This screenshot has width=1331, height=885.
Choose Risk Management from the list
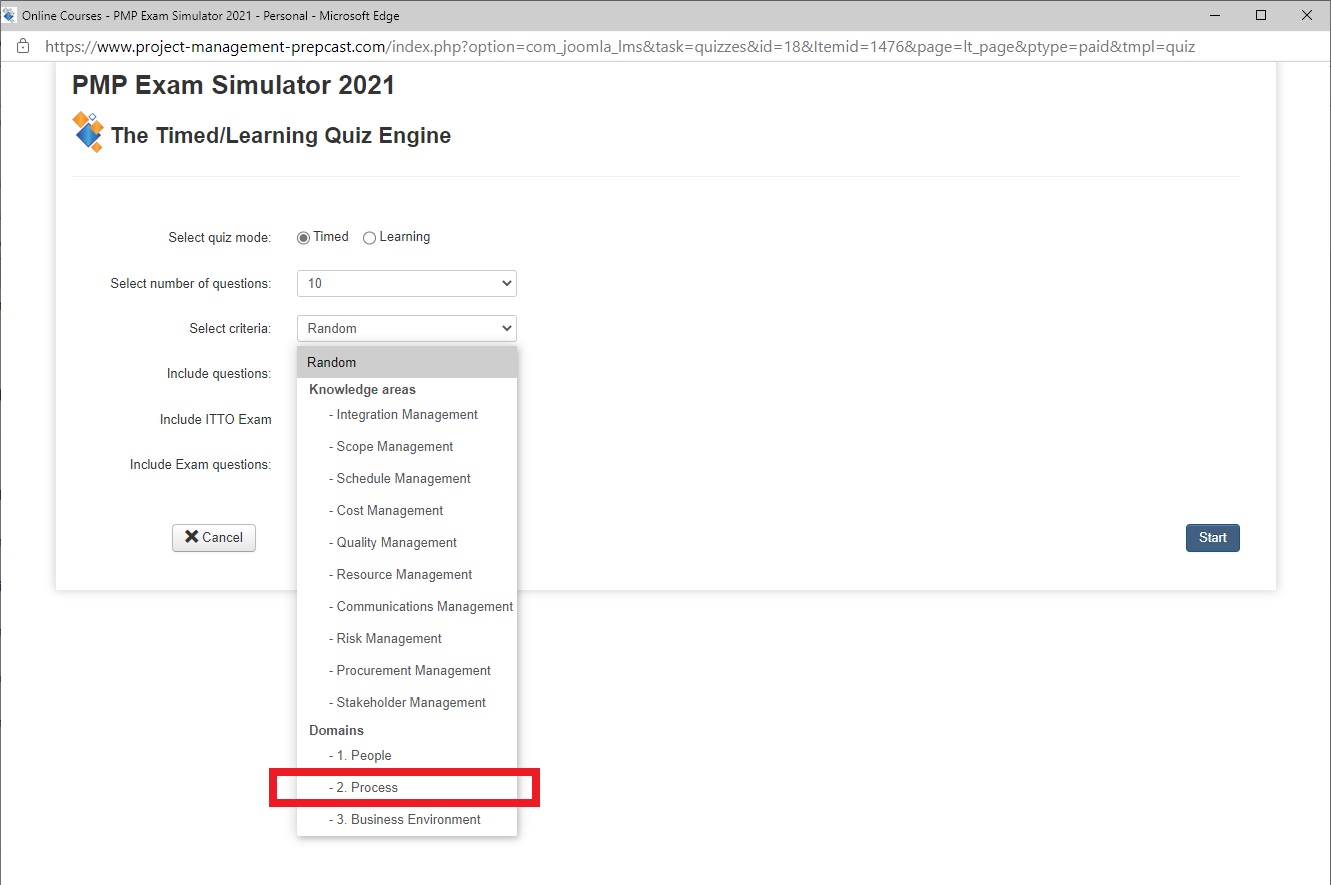[x=407, y=639]
